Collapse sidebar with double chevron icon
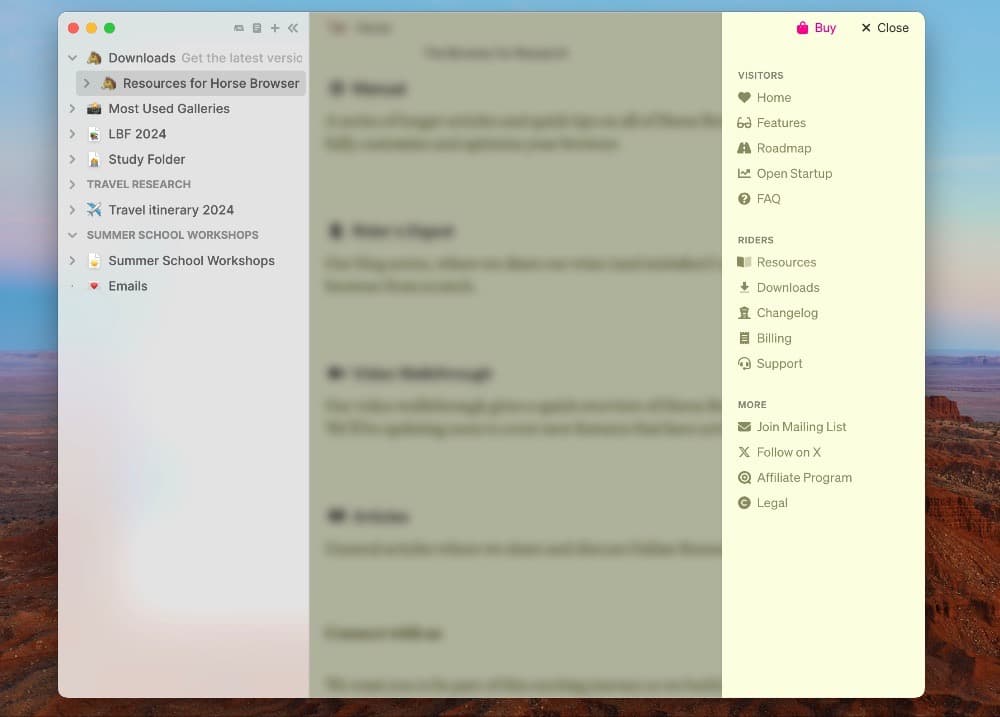Image resolution: width=1000 pixels, height=717 pixels. coord(293,28)
